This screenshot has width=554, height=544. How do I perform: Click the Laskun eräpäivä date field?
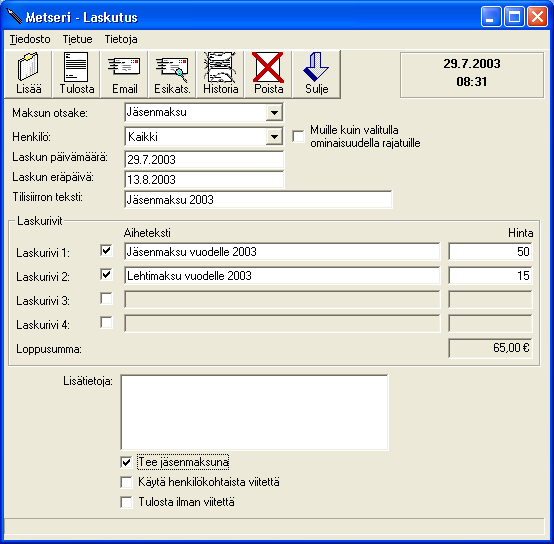click(x=204, y=179)
